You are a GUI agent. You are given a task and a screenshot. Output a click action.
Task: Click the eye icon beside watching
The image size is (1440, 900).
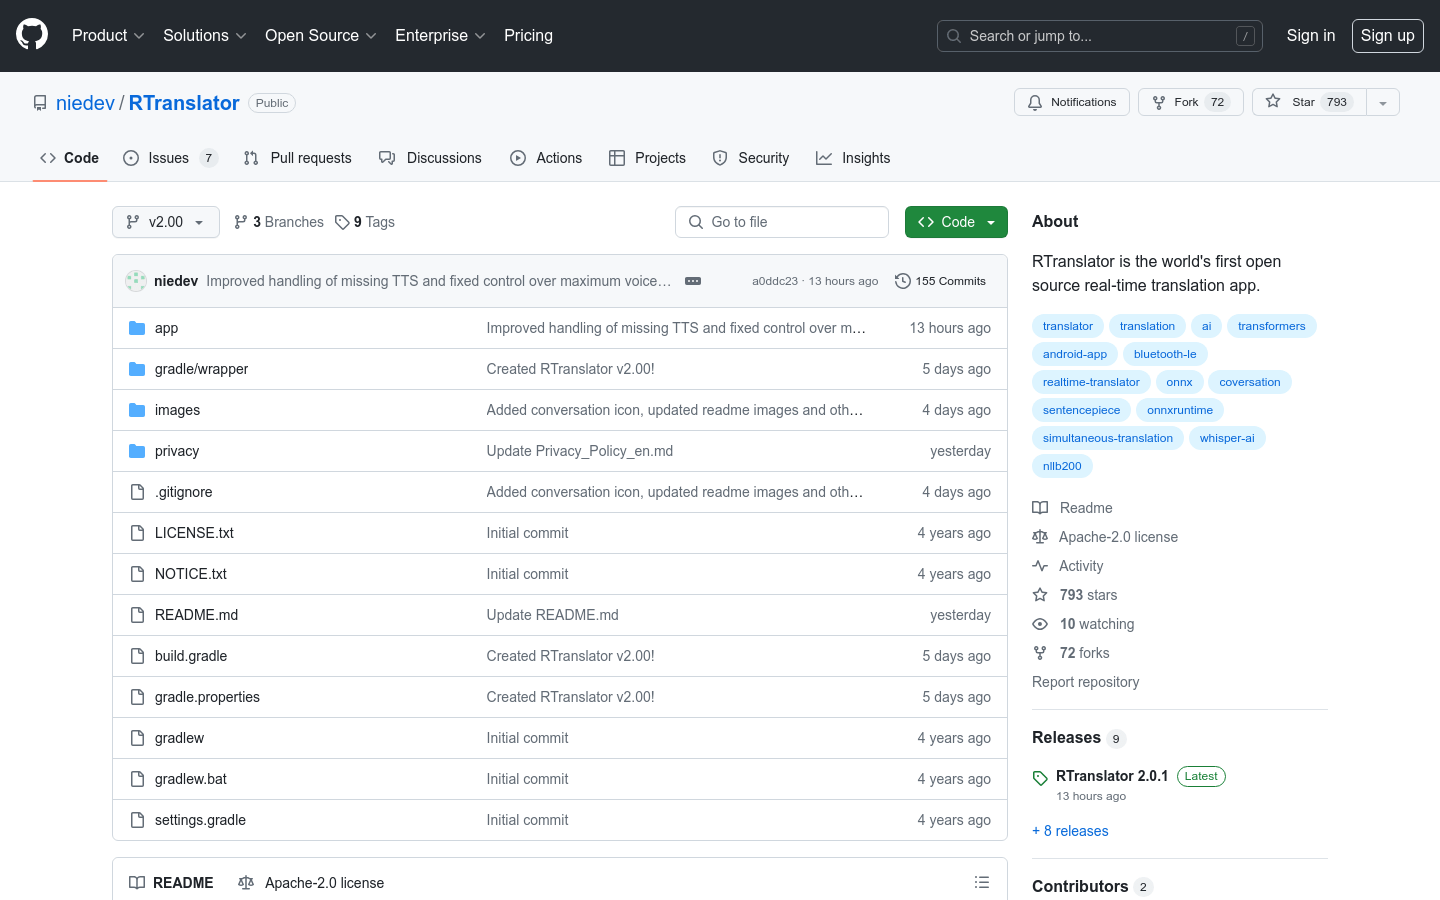pyautogui.click(x=1040, y=624)
